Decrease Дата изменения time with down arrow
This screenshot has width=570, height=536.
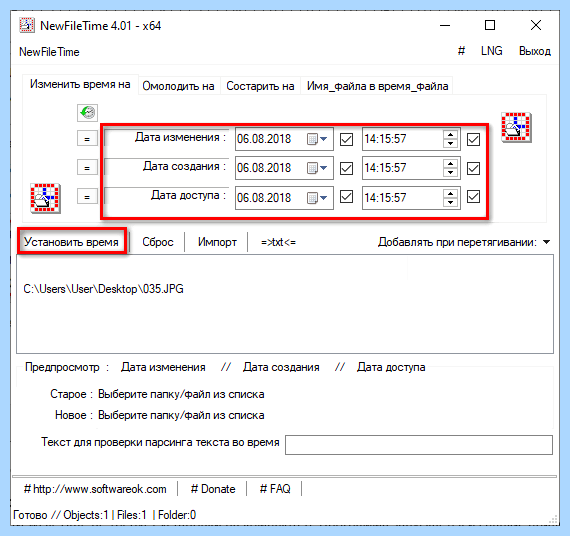[x=451, y=143]
